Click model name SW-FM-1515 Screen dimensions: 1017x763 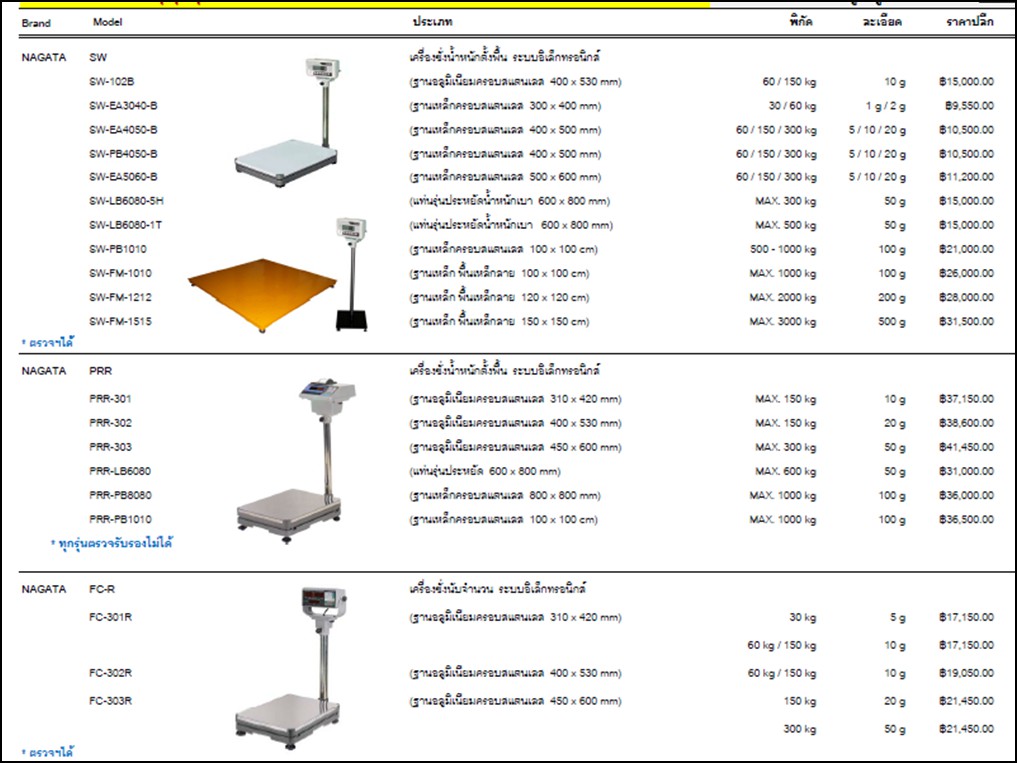(121, 321)
